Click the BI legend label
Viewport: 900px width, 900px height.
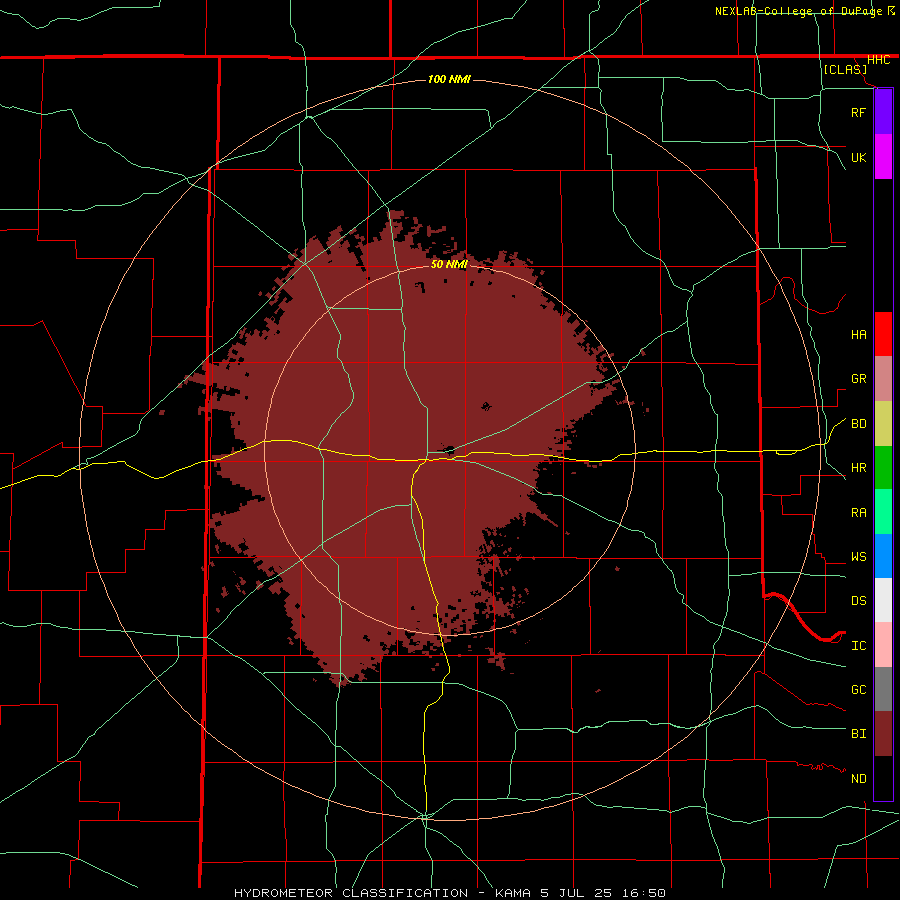tap(858, 734)
